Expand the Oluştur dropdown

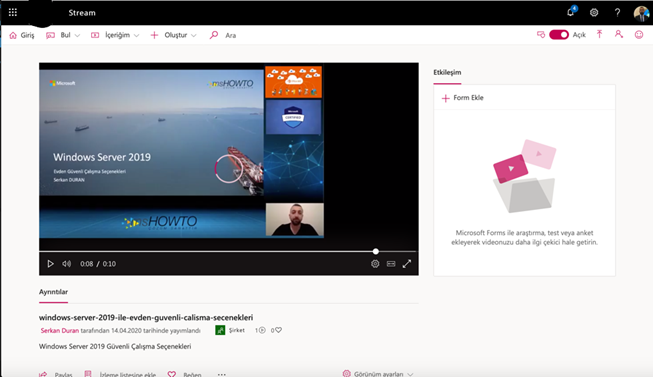(173, 35)
